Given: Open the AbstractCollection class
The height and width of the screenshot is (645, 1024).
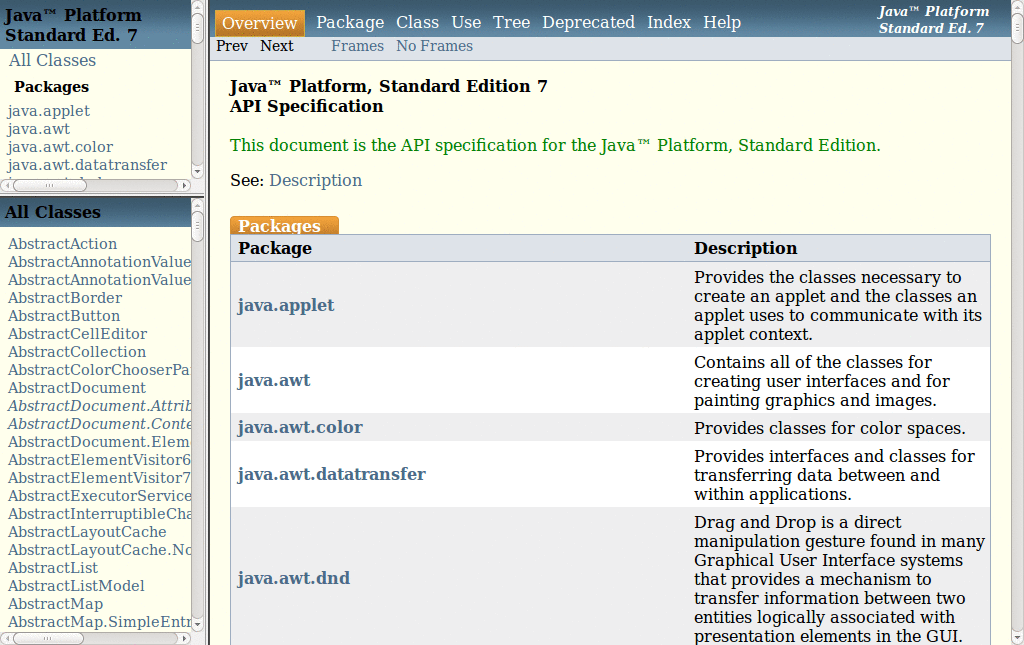Looking at the screenshot, I should [76, 352].
